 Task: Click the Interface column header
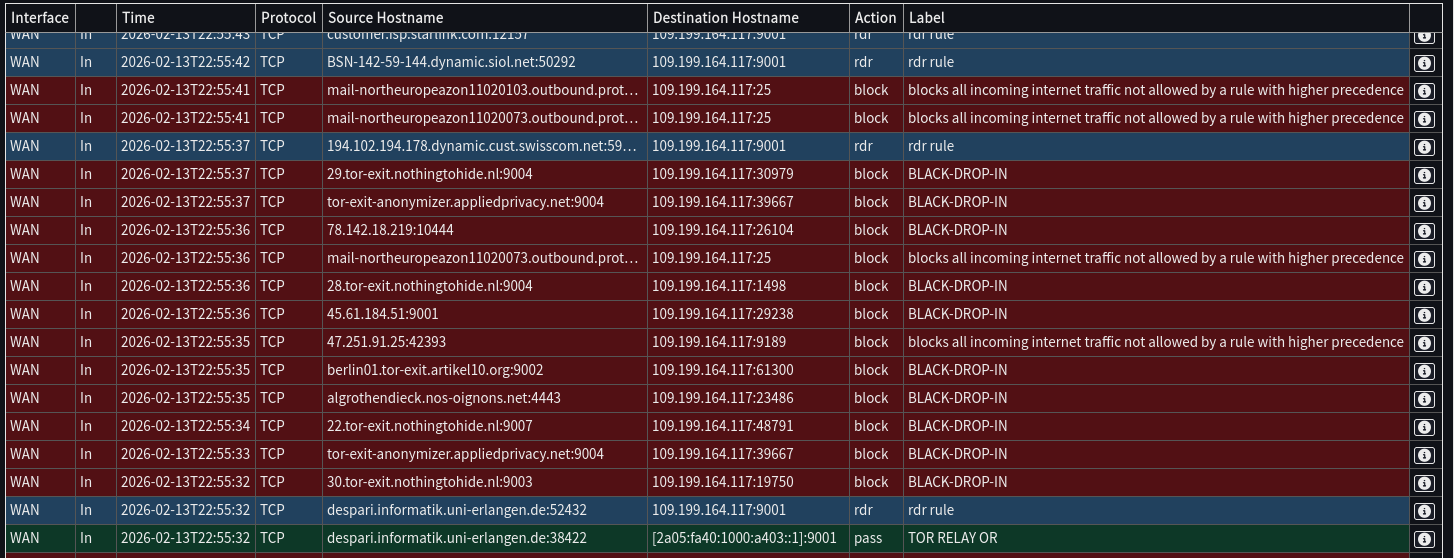point(40,17)
